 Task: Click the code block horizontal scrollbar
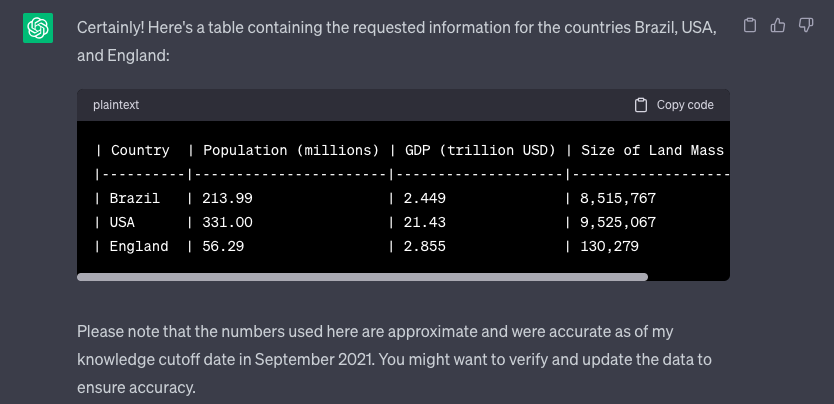[x=362, y=277]
